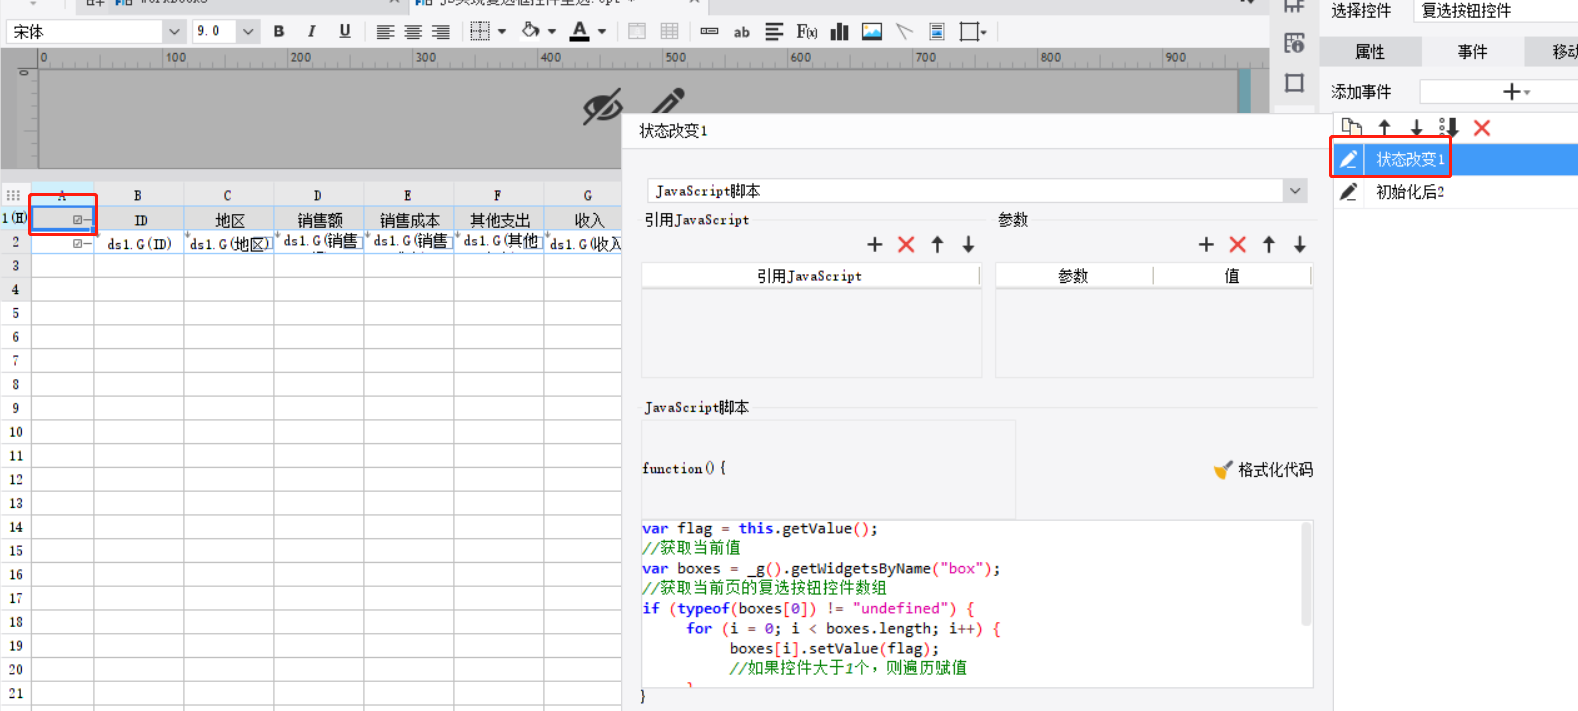Toggle bold text formatting

[279, 32]
